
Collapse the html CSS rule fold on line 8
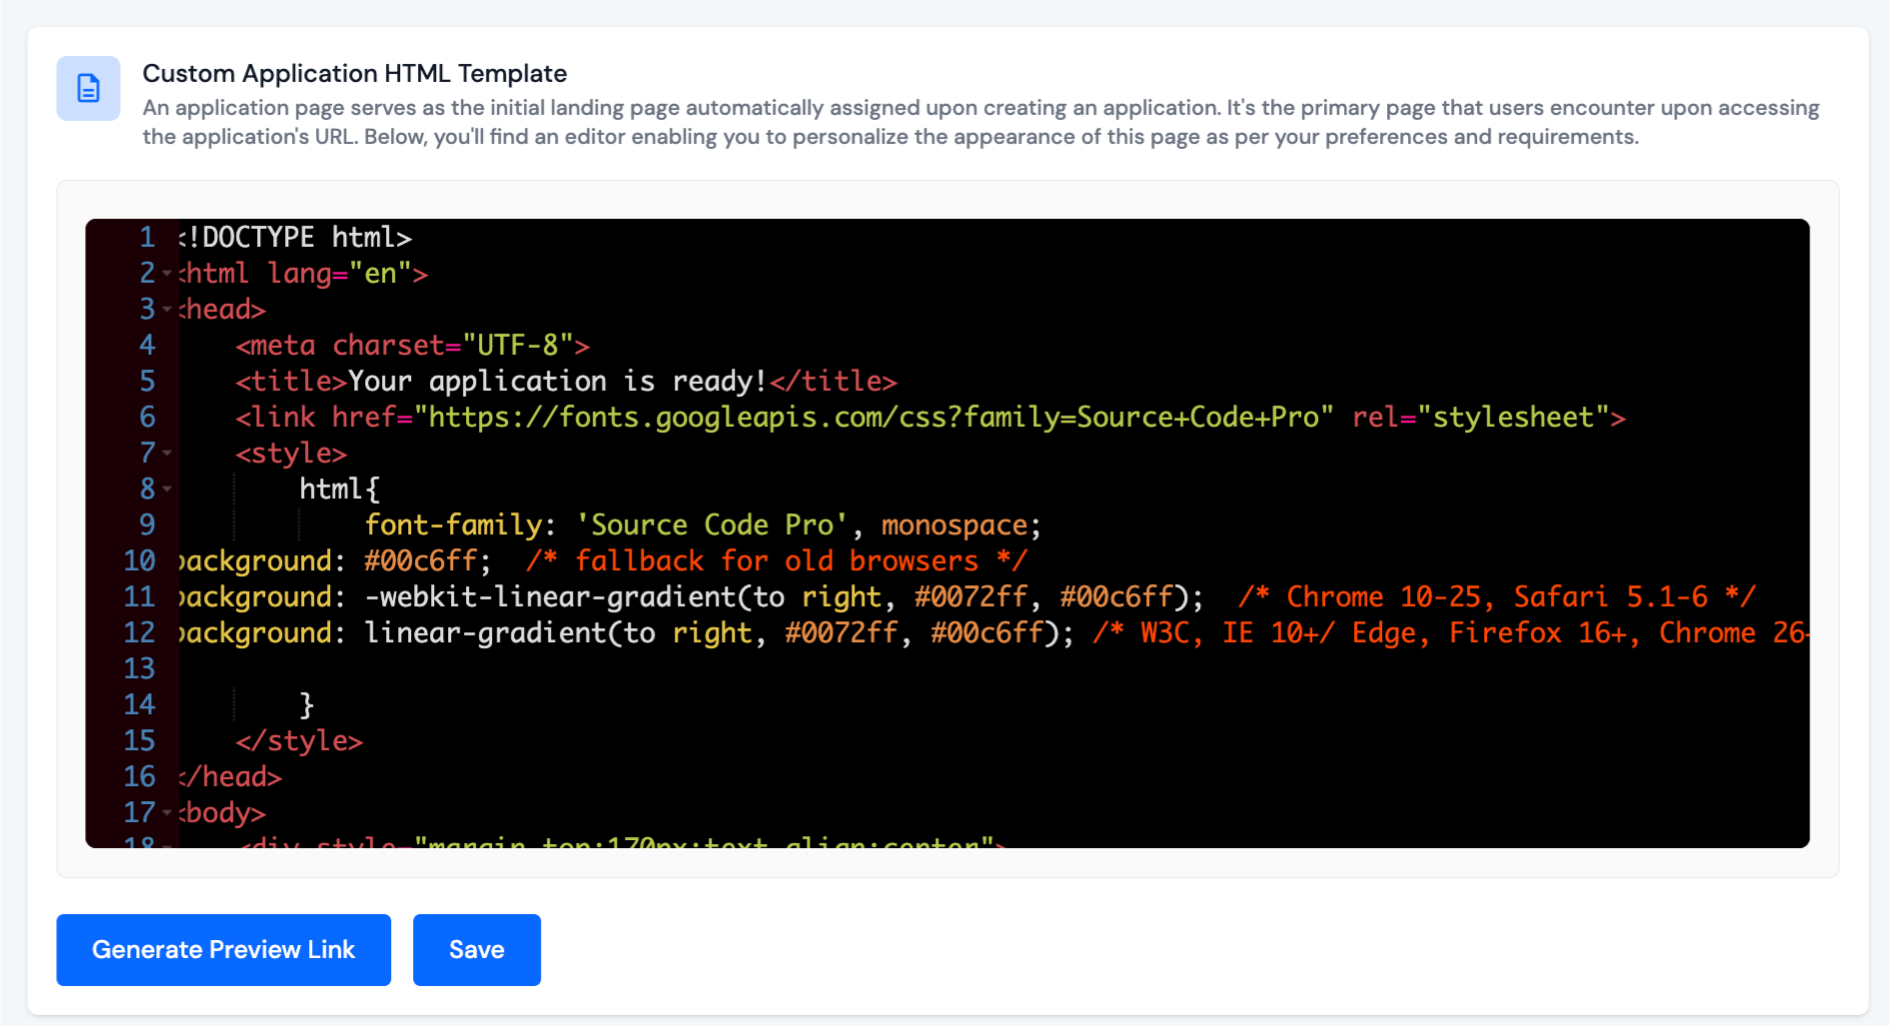point(166,489)
